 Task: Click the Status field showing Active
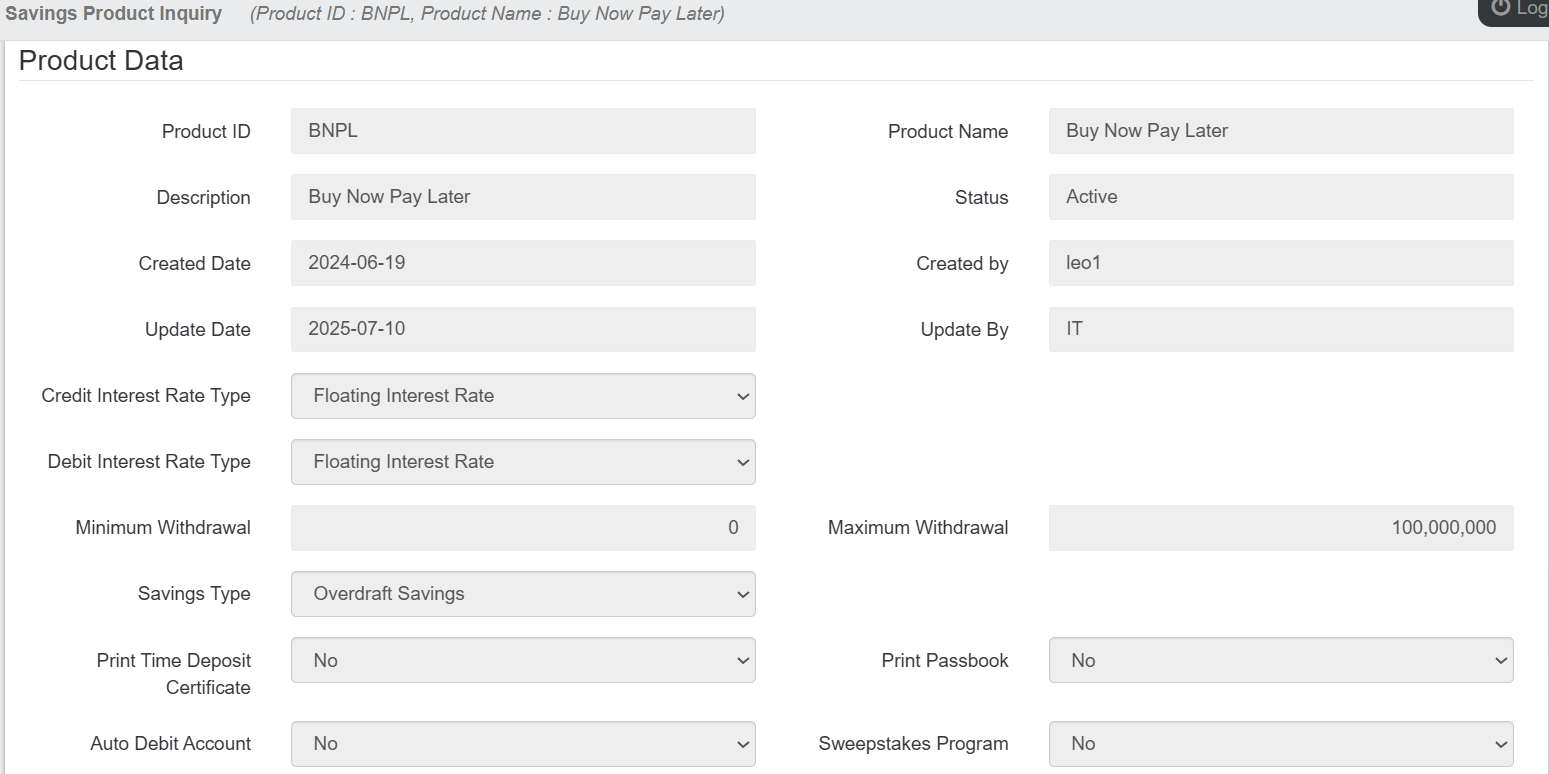(1280, 197)
